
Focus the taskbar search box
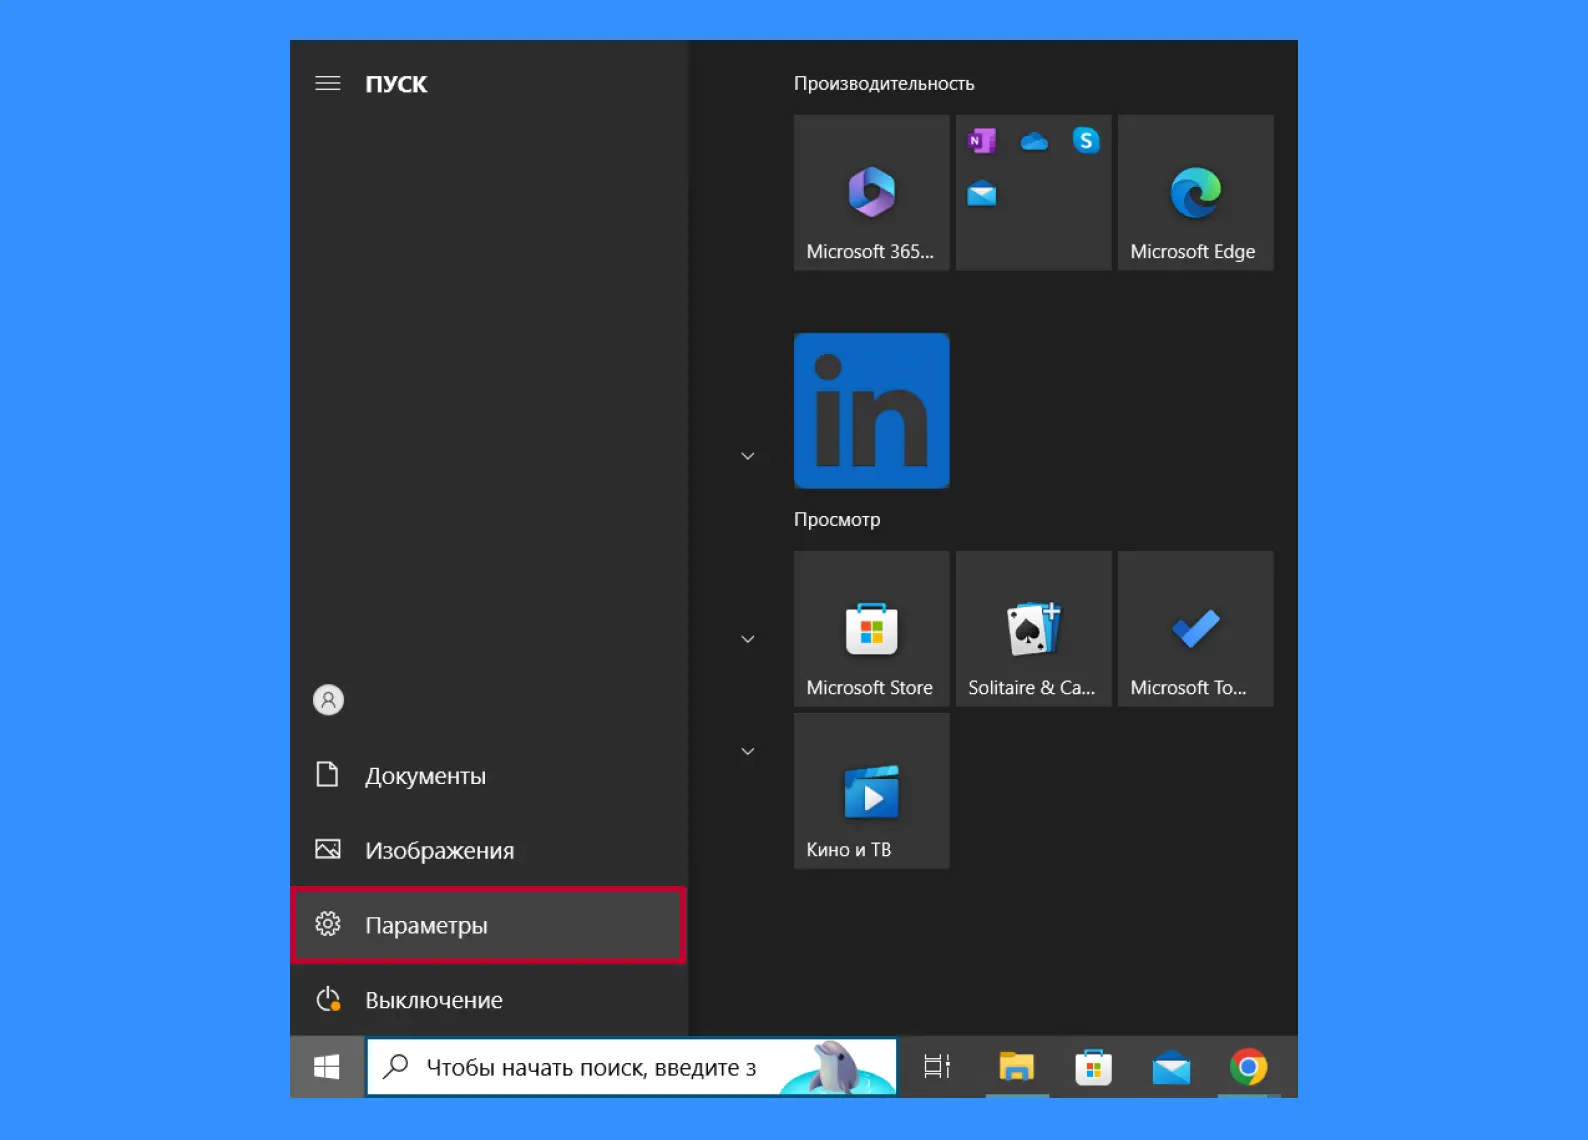click(x=632, y=1067)
